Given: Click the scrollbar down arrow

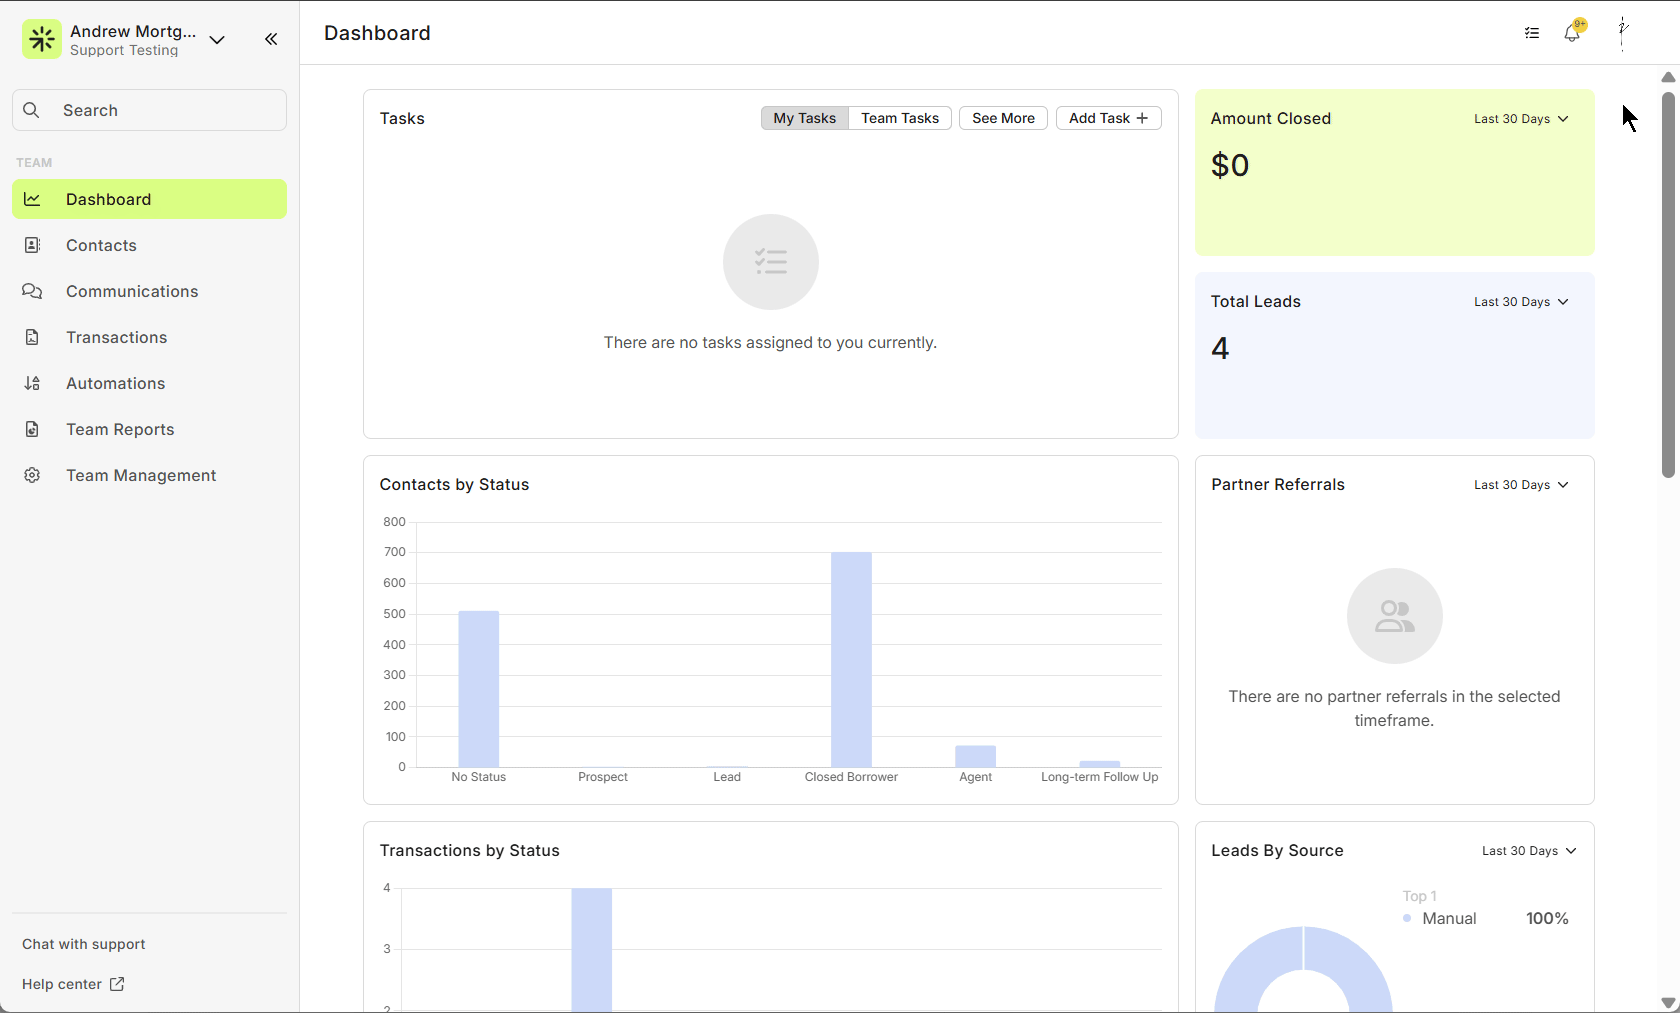Looking at the screenshot, I should point(1668,1002).
